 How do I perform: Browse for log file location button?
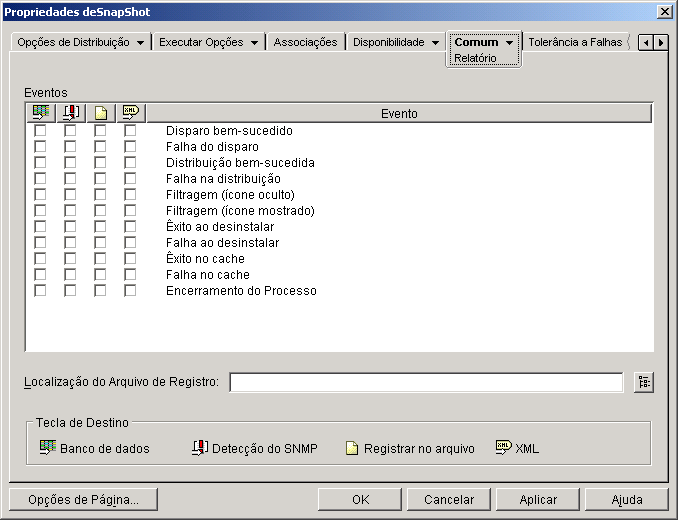click(644, 383)
